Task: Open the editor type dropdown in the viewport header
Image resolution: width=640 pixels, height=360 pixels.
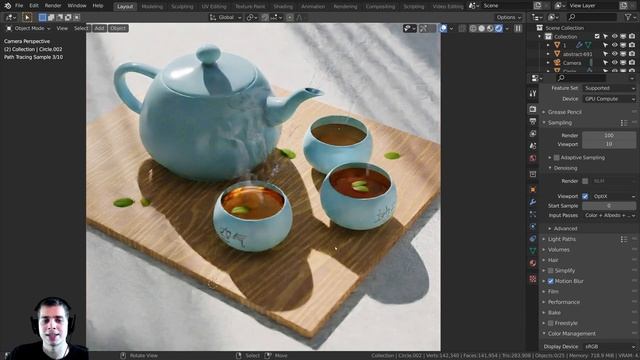Action: 10,18
